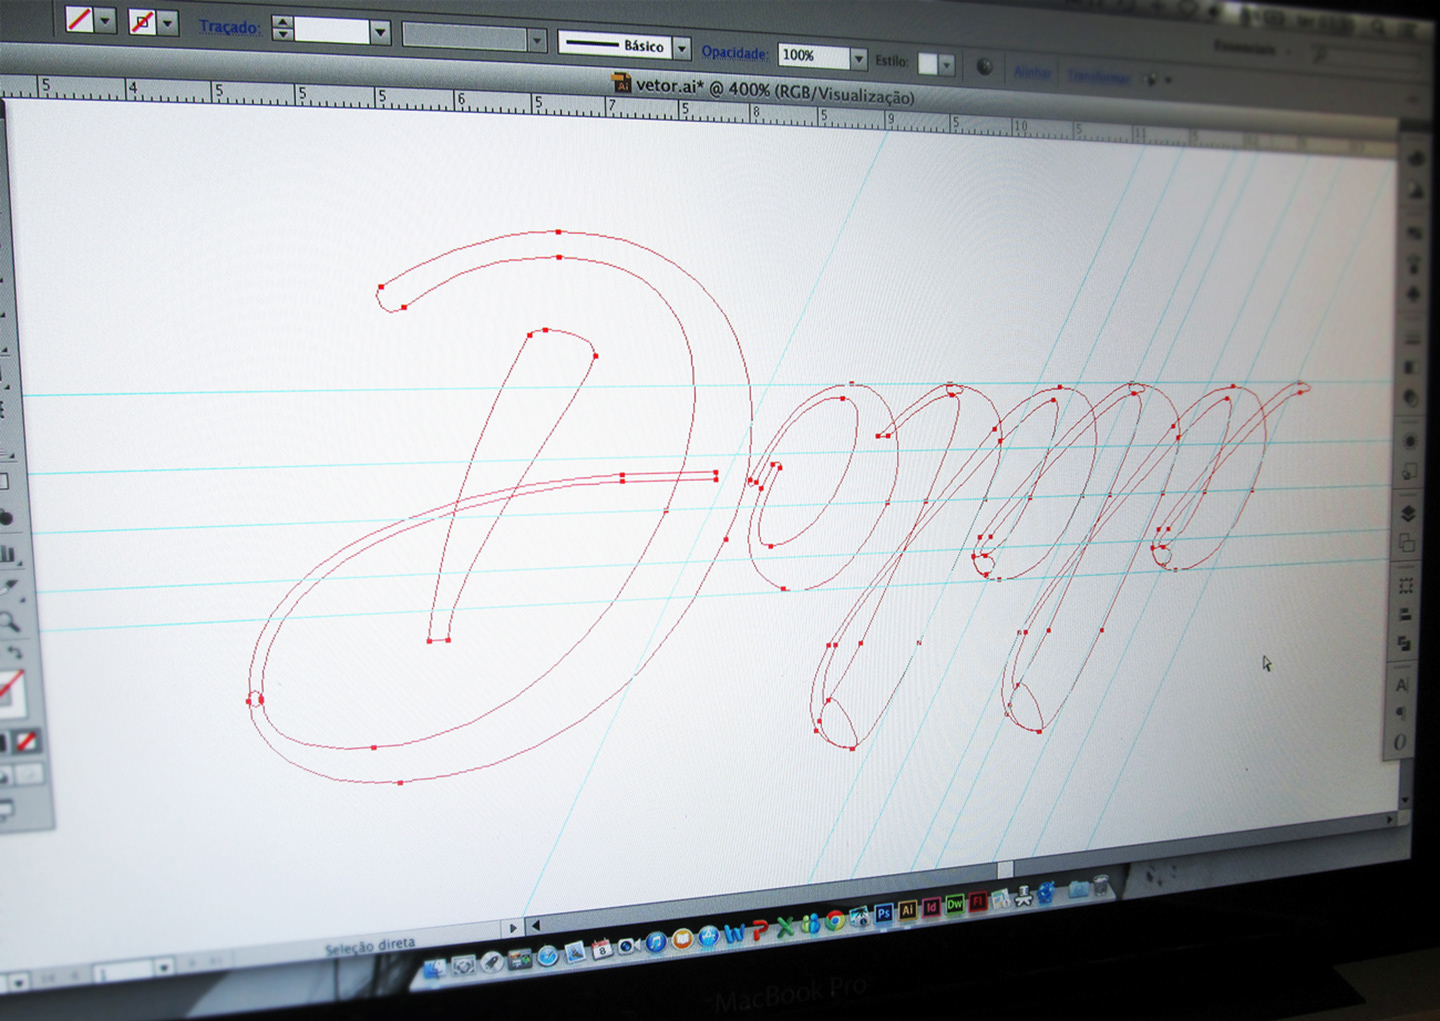1440x1021 pixels.
Task: Open the Pathfinder panel icon
Action: [x=1404, y=642]
